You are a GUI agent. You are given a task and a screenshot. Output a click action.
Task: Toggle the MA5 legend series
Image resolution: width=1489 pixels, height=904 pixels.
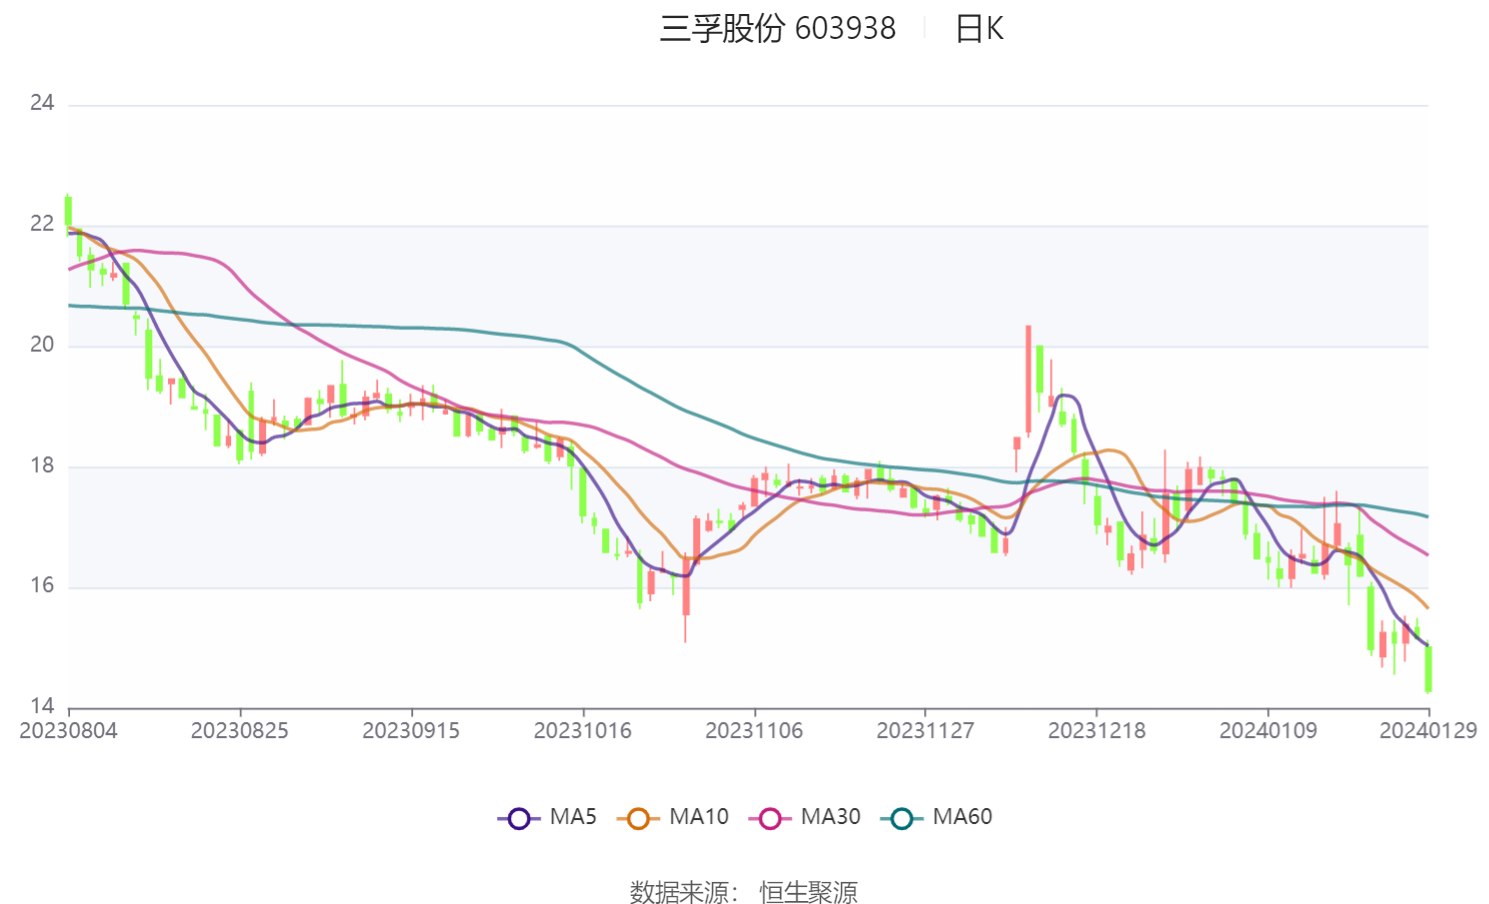pyautogui.click(x=547, y=817)
